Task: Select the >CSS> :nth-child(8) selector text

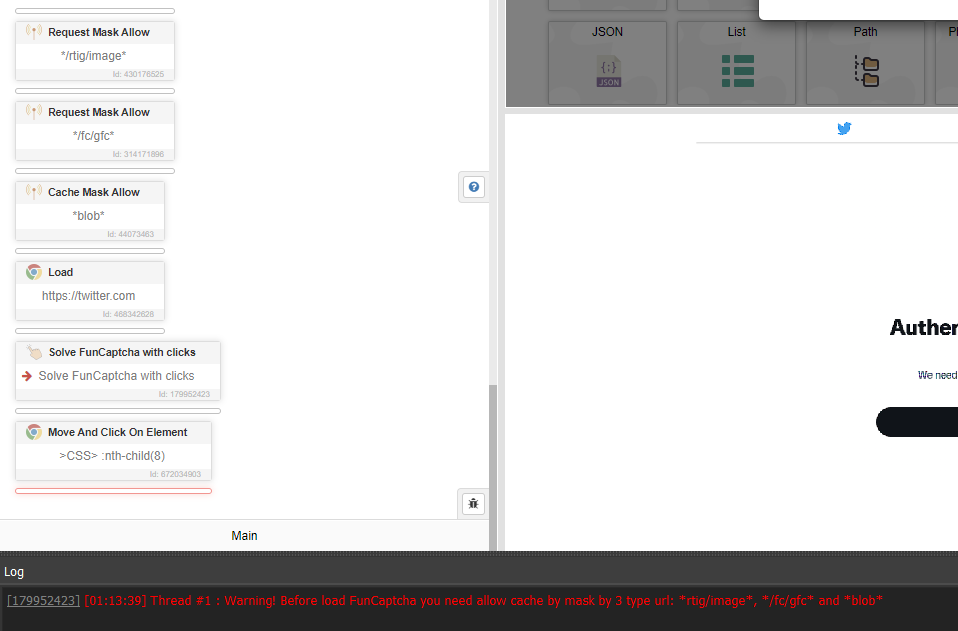Action: click(x=112, y=456)
